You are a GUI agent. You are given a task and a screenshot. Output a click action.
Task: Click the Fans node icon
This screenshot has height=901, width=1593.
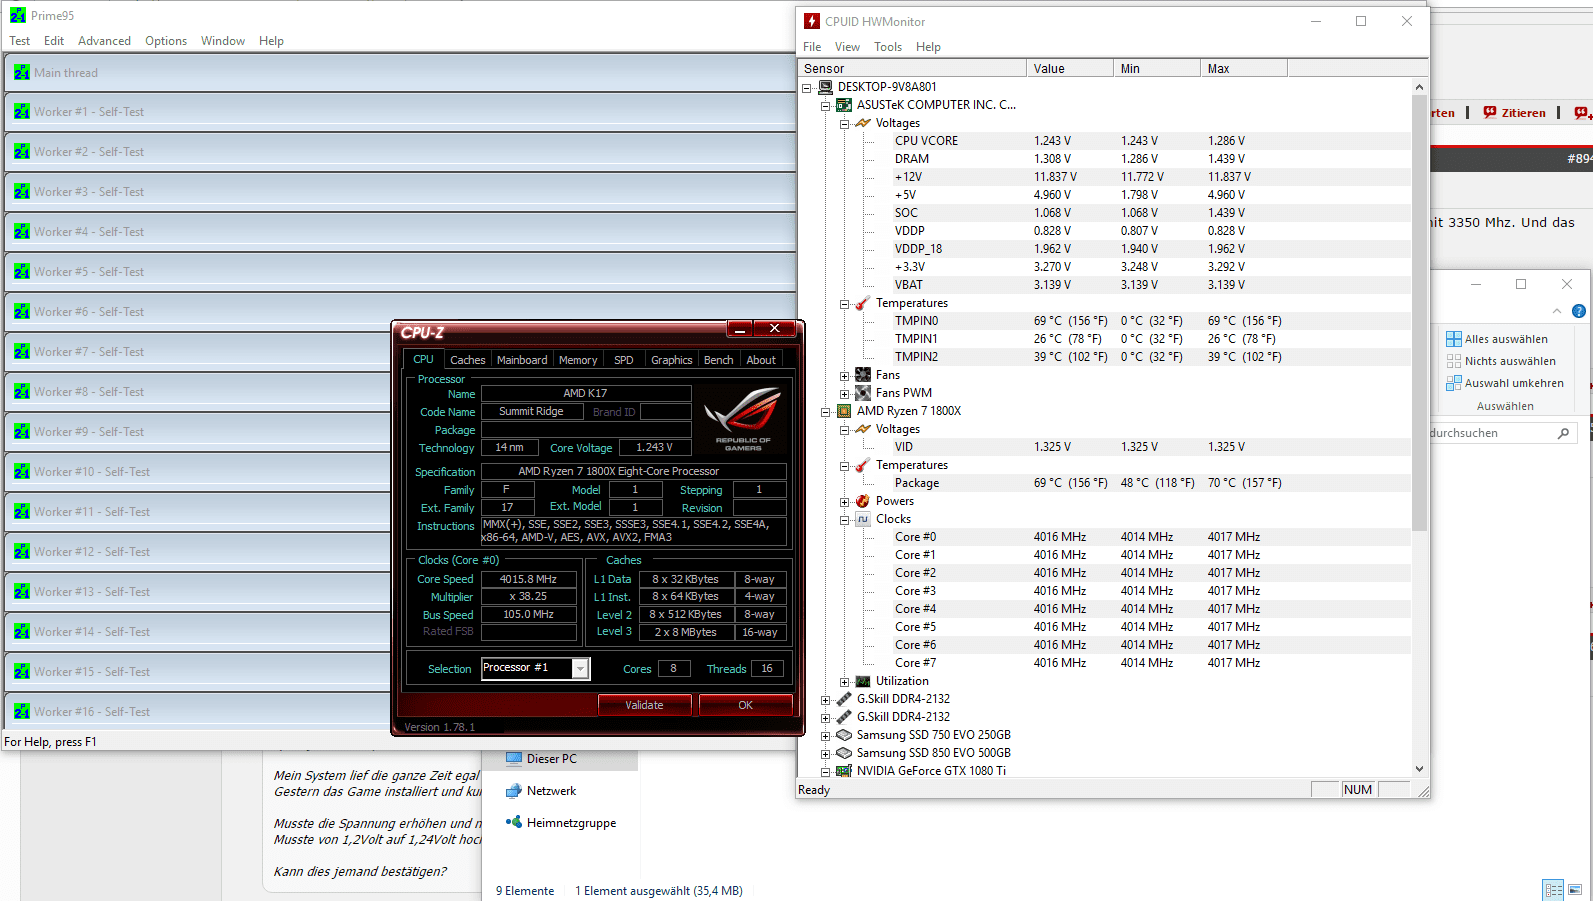(x=863, y=375)
